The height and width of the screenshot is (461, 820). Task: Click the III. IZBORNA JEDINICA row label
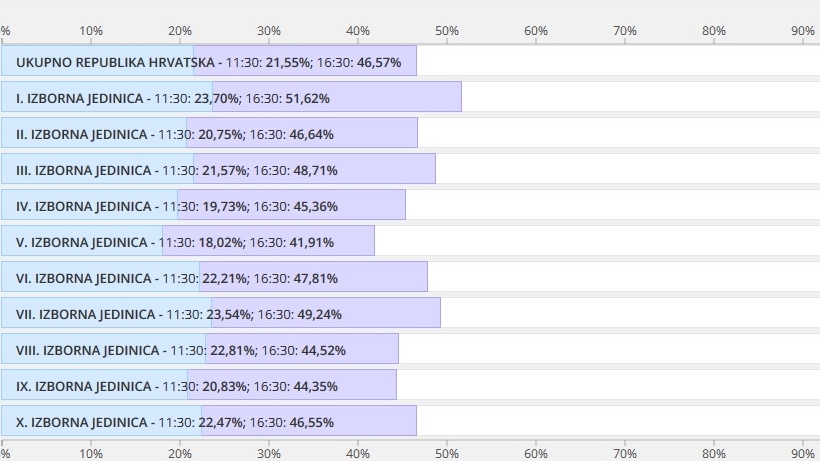point(85,170)
